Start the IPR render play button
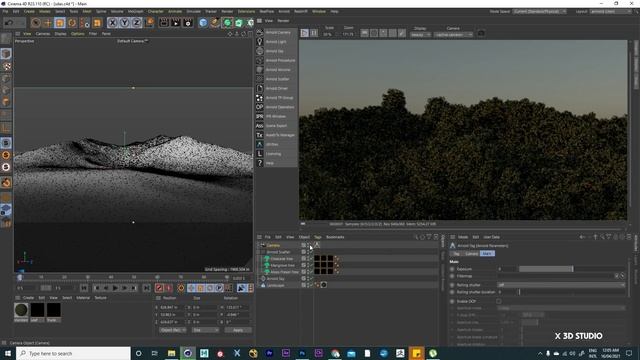 [x=304, y=33]
